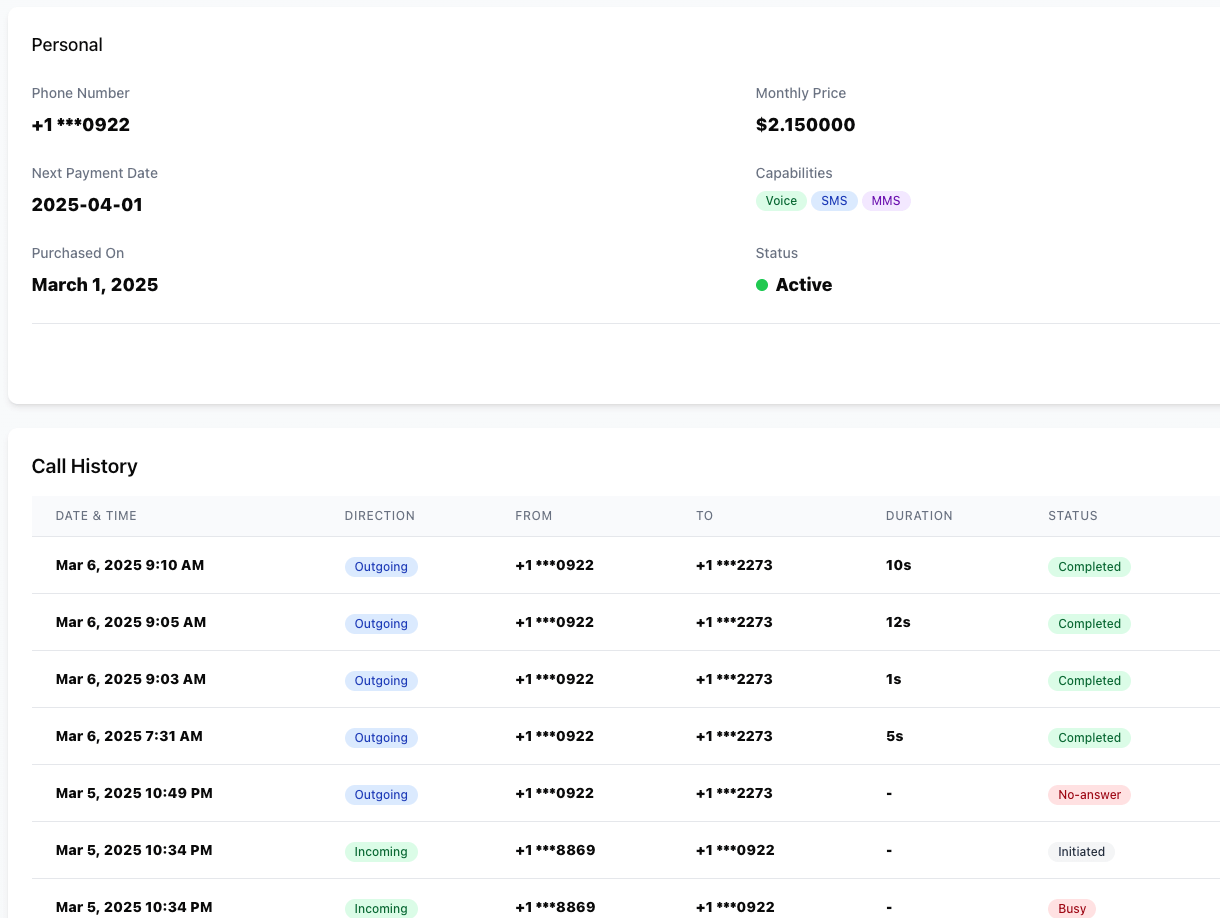The height and width of the screenshot is (918, 1220).
Task: Toggle the Outgoing badge on the 9:10 AM call
Action: click(381, 567)
